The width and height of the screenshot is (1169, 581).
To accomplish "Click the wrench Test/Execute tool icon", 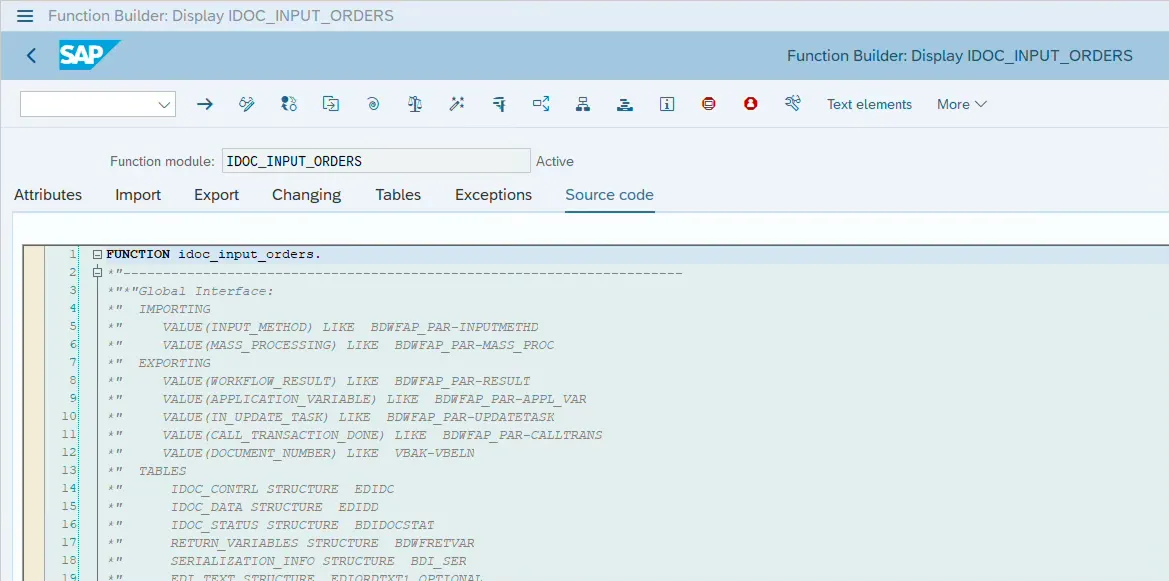I will pos(793,104).
